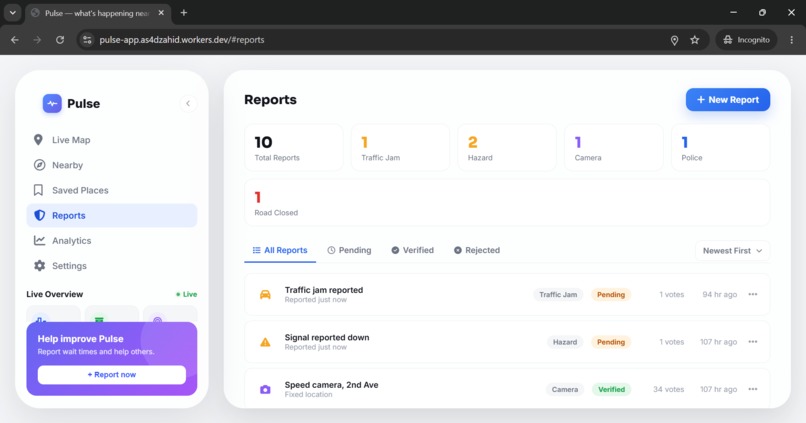Click the Settings gear icon
This screenshot has width=806, height=423.
pyautogui.click(x=39, y=266)
